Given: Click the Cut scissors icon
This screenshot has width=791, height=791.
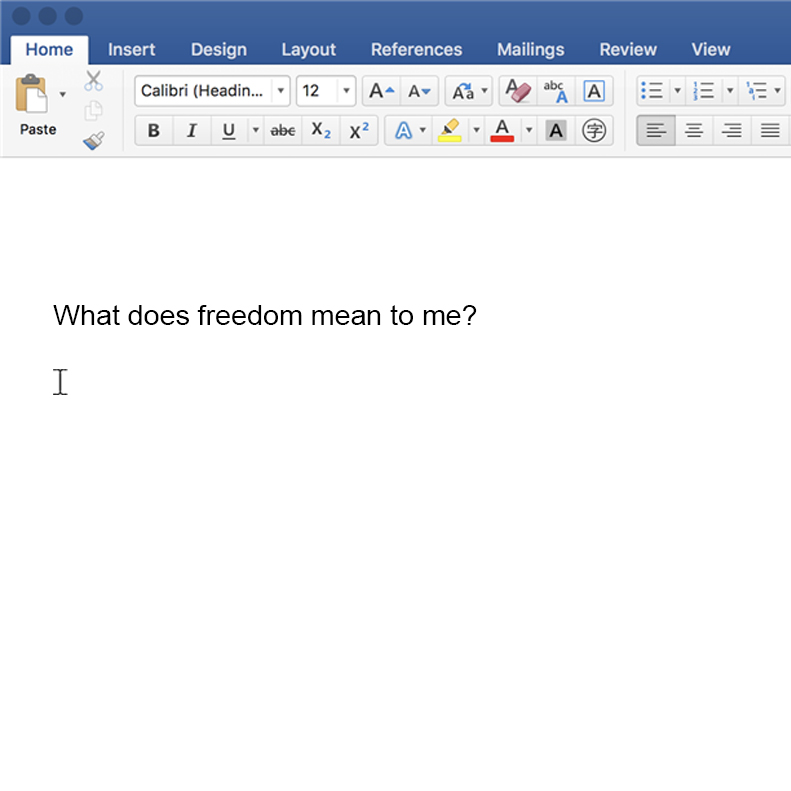Looking at the screenshot, I should (93, 81).
